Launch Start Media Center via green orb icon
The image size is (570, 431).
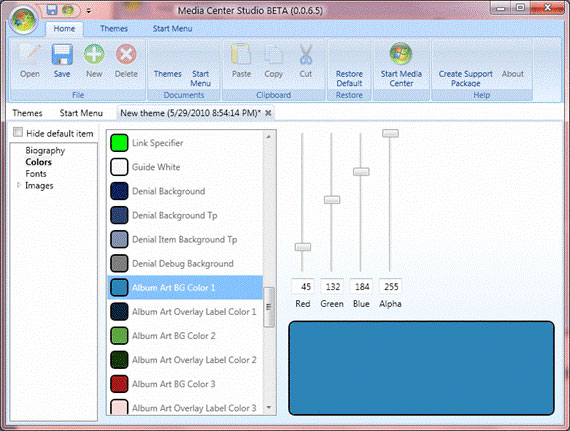click(401, 53)
